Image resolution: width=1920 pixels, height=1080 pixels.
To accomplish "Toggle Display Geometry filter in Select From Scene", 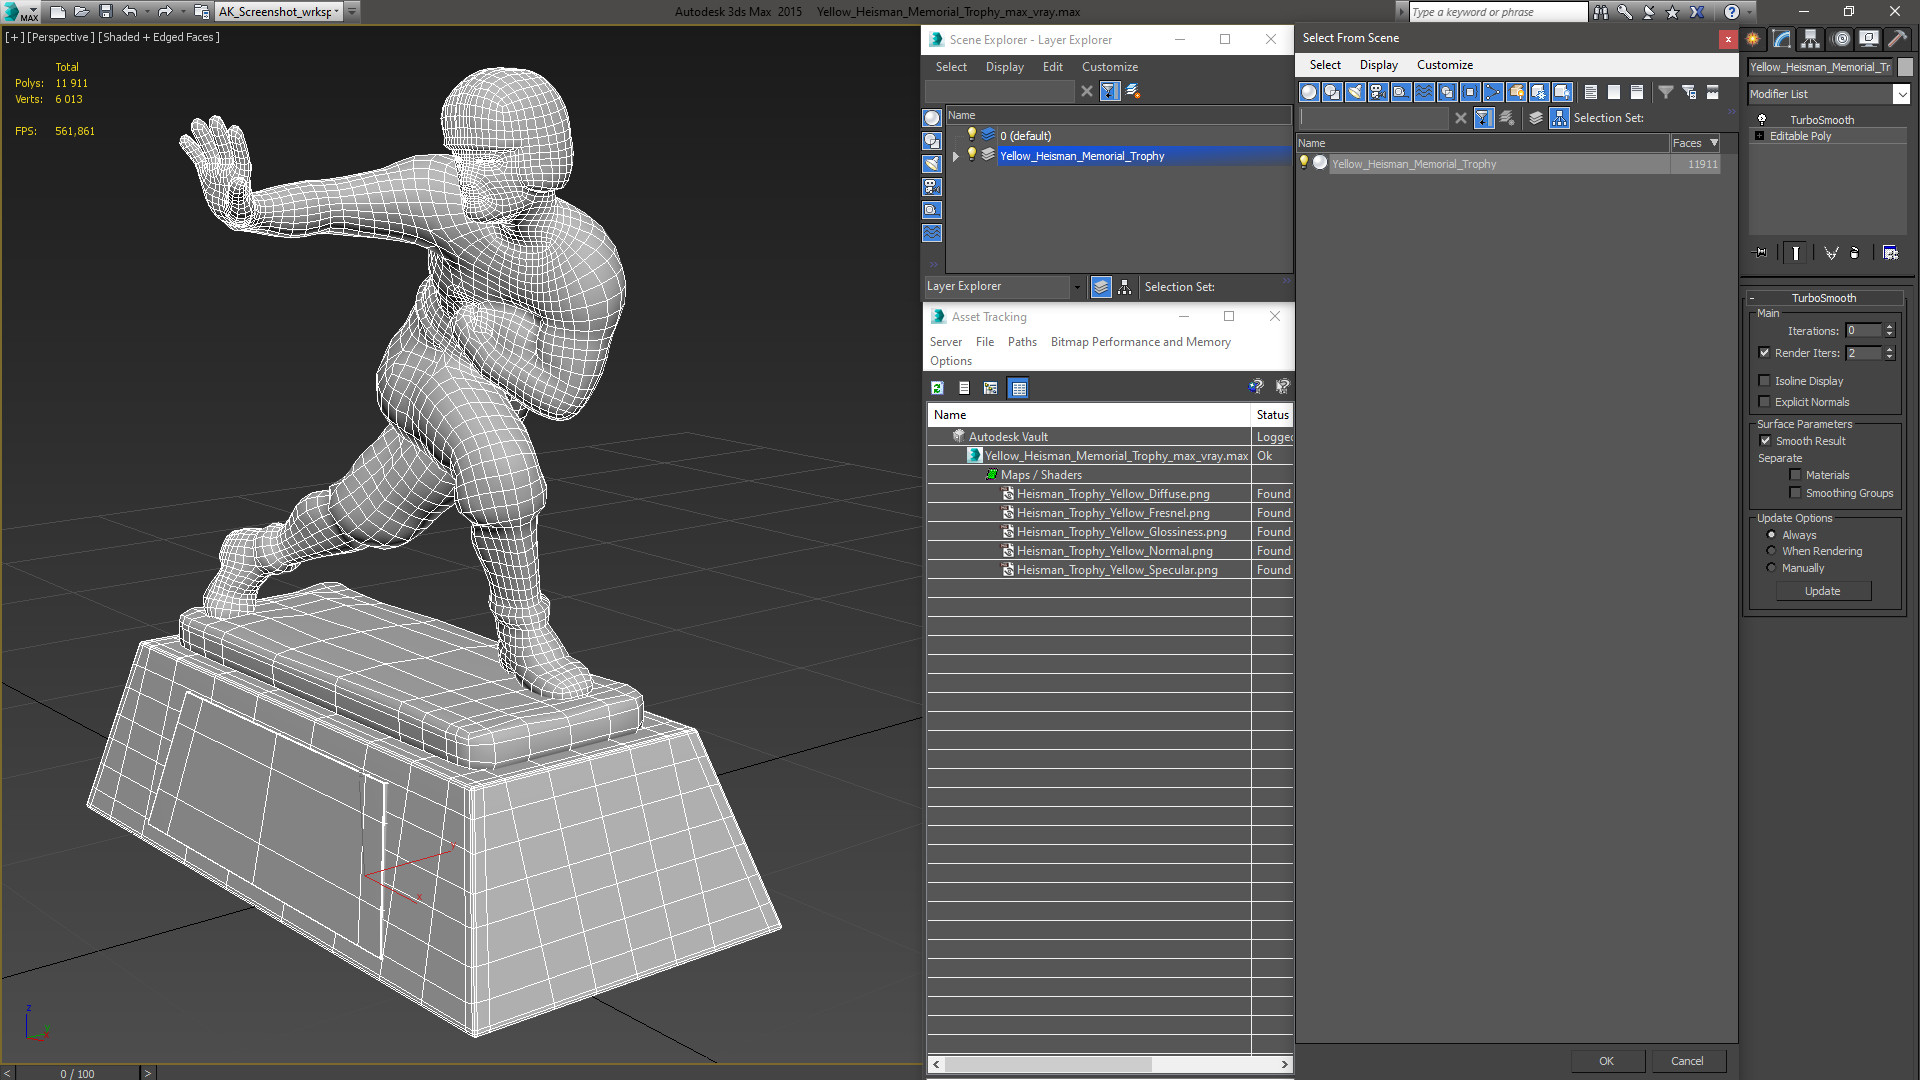I will [1309, 92].
